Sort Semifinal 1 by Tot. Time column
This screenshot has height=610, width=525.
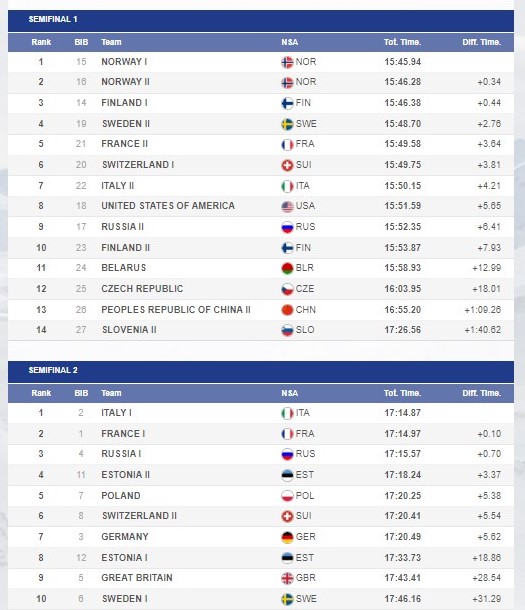402,42
